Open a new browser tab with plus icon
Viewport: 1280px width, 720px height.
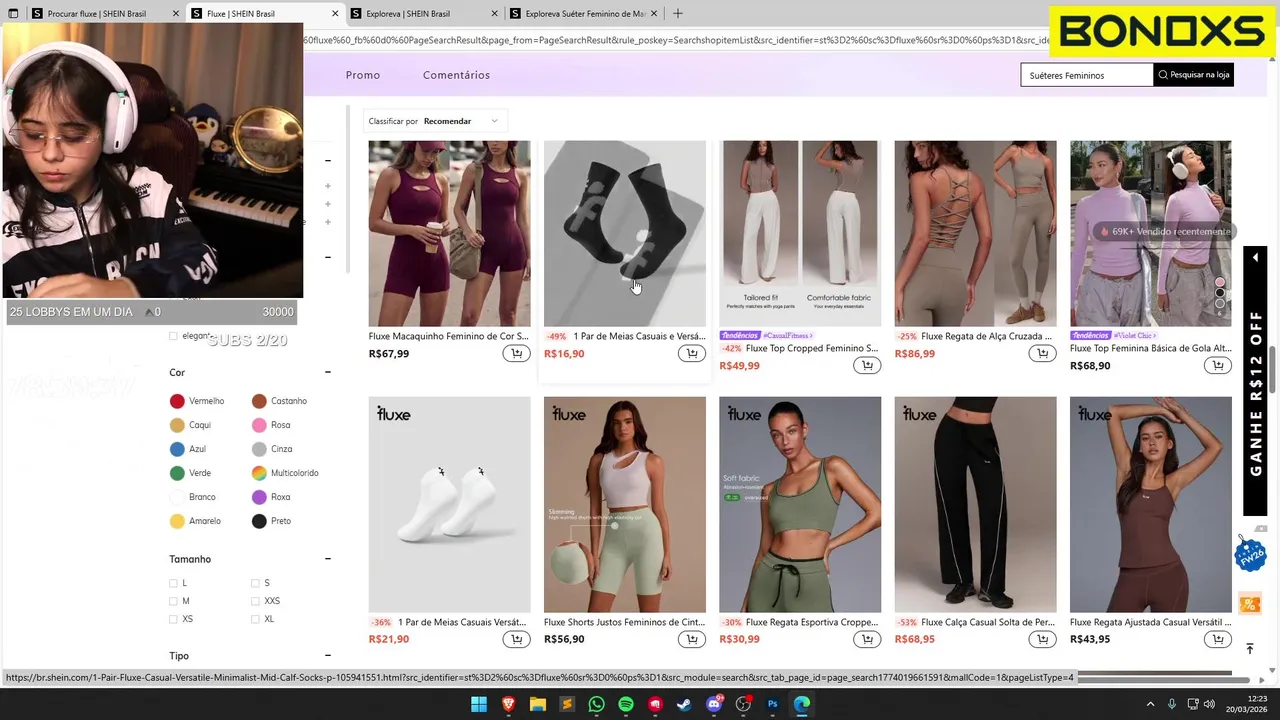pos(678,14)
